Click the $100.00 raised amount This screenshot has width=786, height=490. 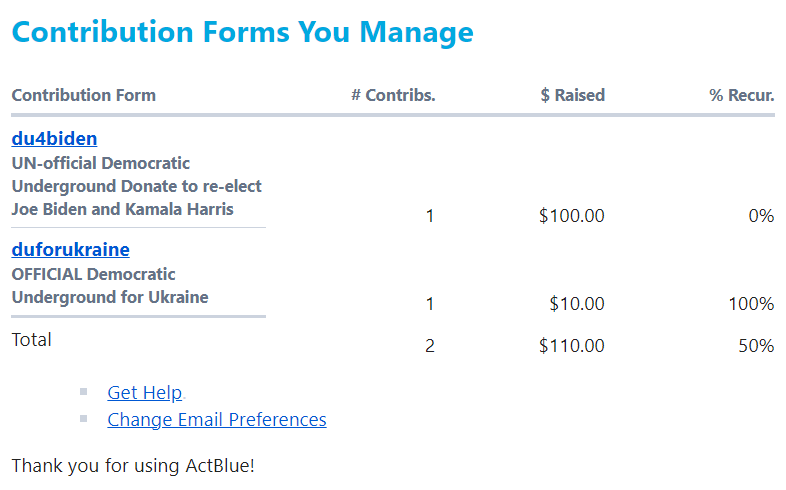coord(571,216)
